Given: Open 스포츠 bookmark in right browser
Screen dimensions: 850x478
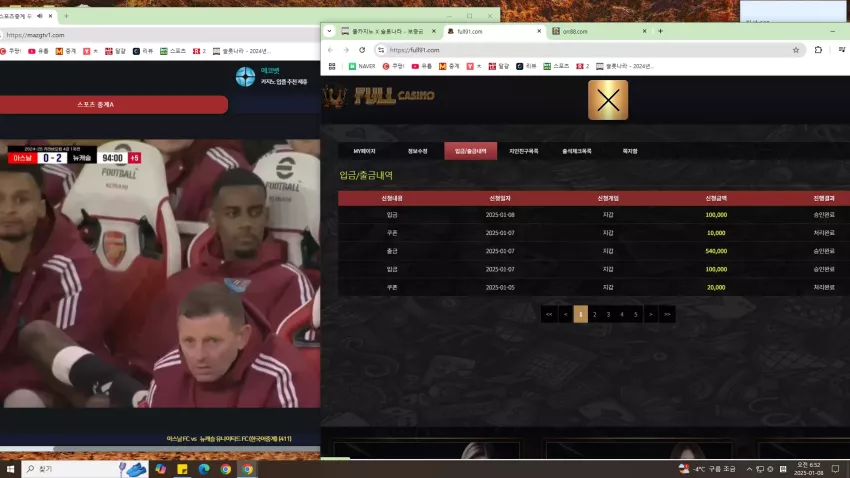Looking at the screenshot, I should (x=556, y=66).
